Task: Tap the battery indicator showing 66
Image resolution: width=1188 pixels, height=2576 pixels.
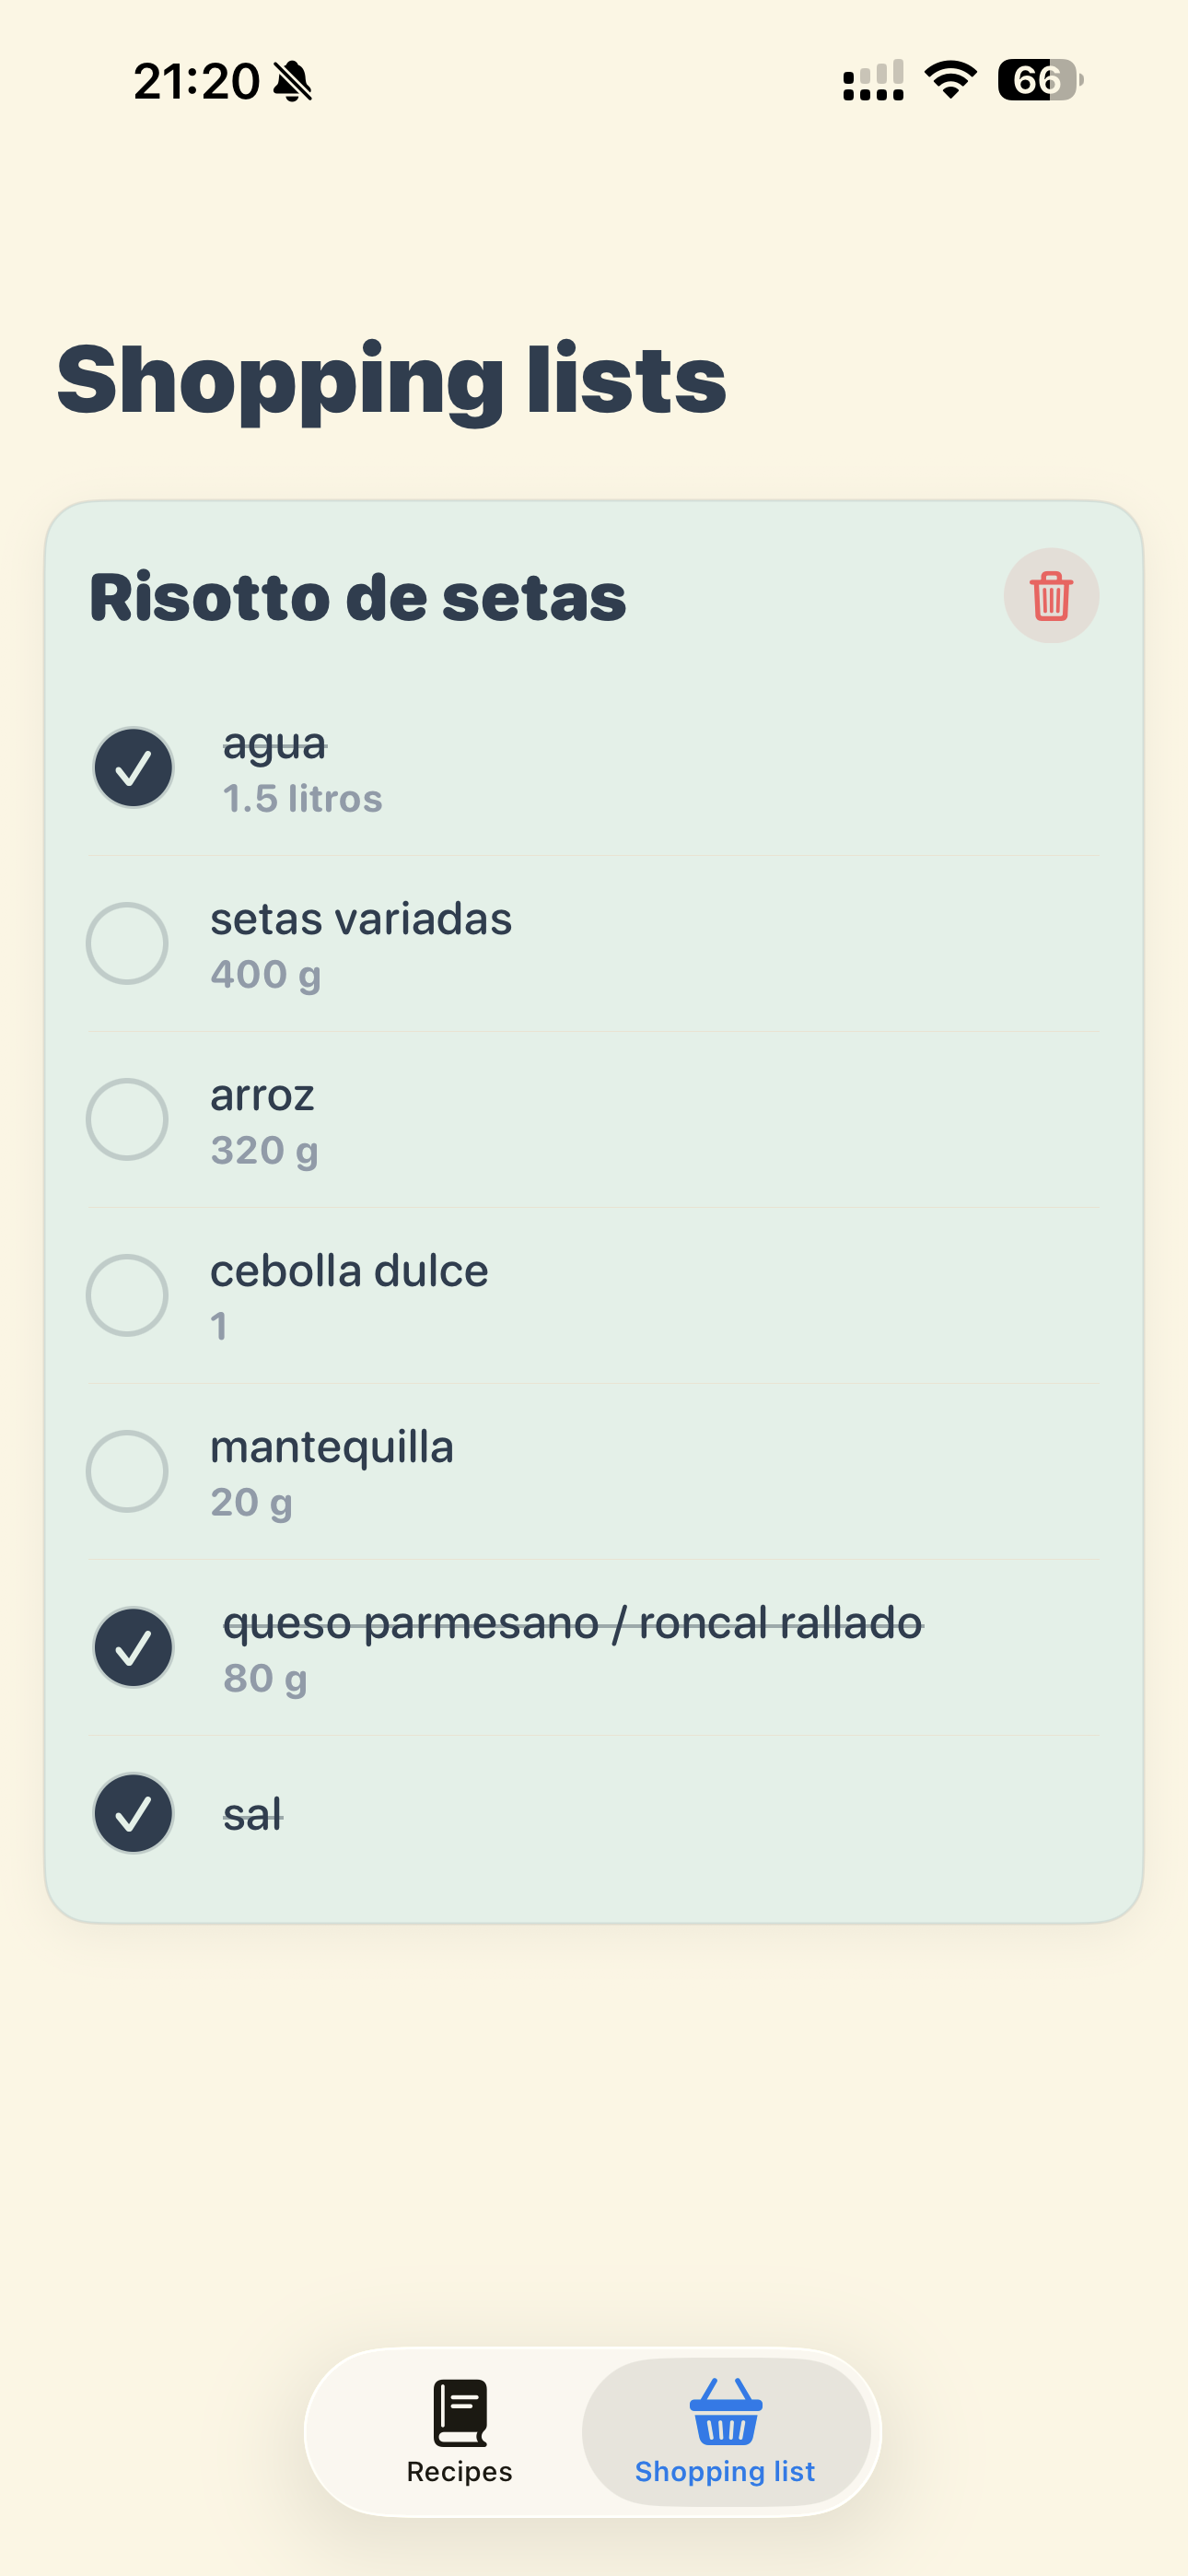Action: [x=1040, y=80]
